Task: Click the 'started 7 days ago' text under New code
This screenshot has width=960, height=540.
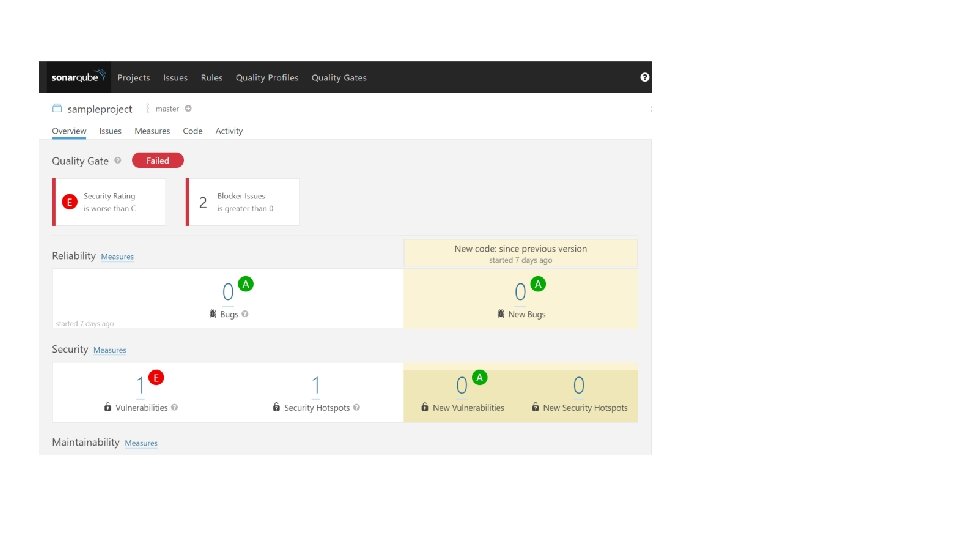Action: click(x=520, y=260)
